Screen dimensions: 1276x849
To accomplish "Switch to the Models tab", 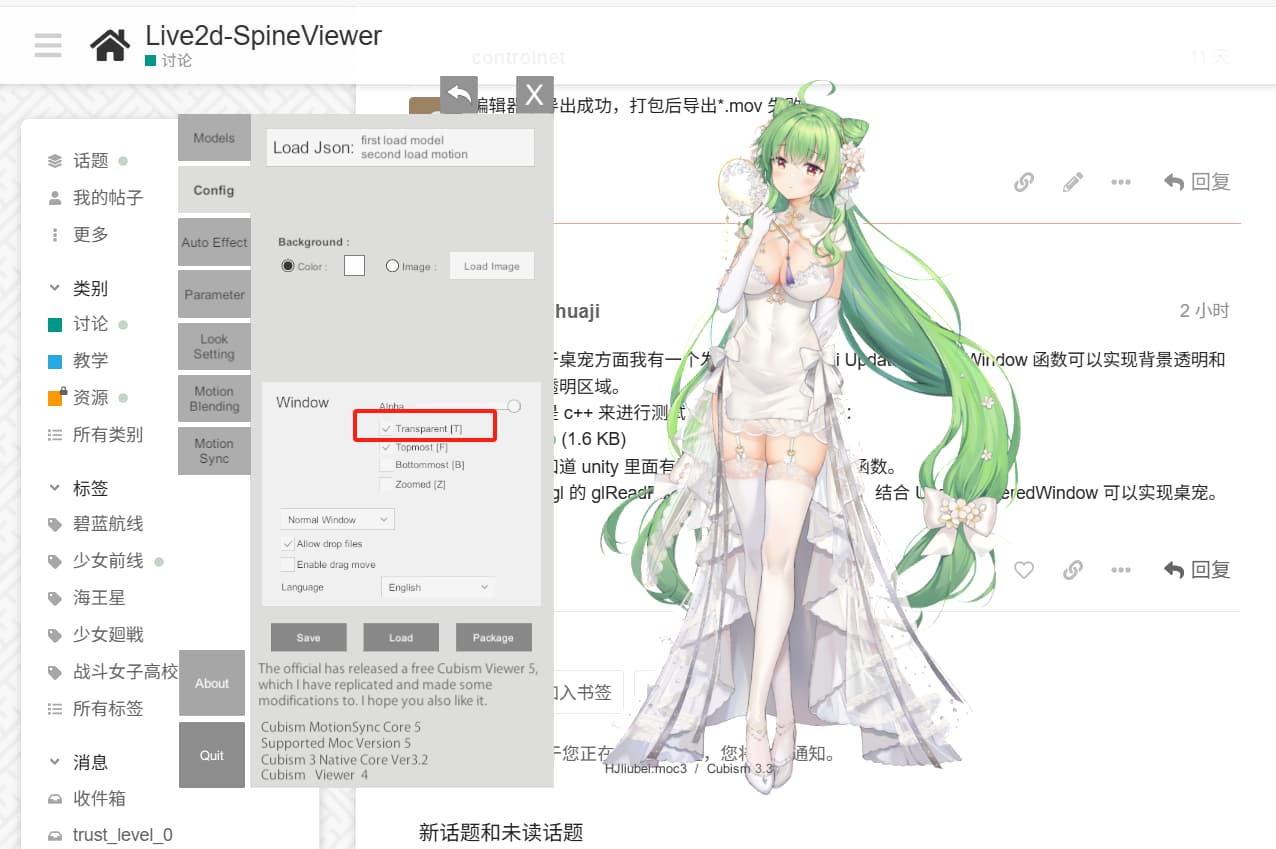I will tap(214, 138).
